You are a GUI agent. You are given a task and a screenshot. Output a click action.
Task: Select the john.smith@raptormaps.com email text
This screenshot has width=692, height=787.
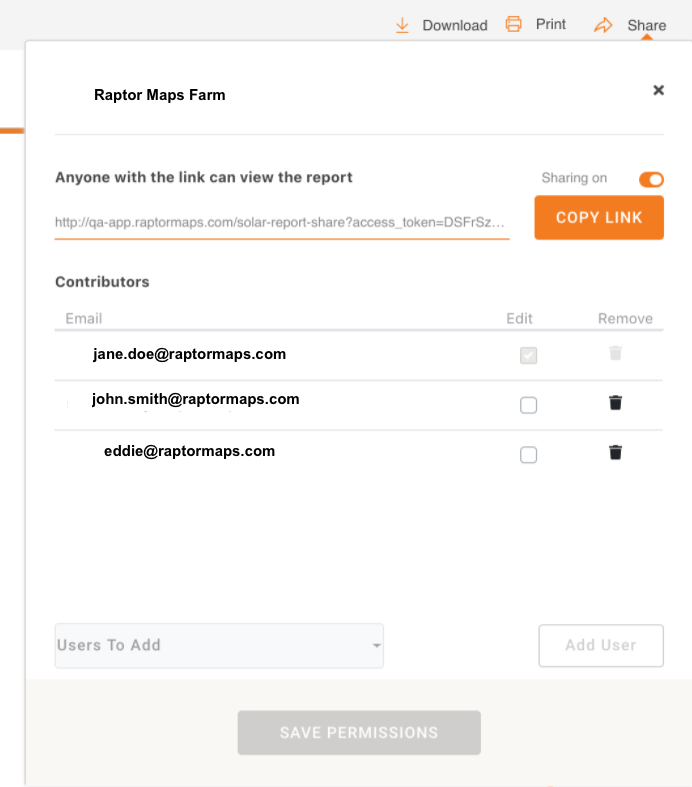click(x=196, y=399)
